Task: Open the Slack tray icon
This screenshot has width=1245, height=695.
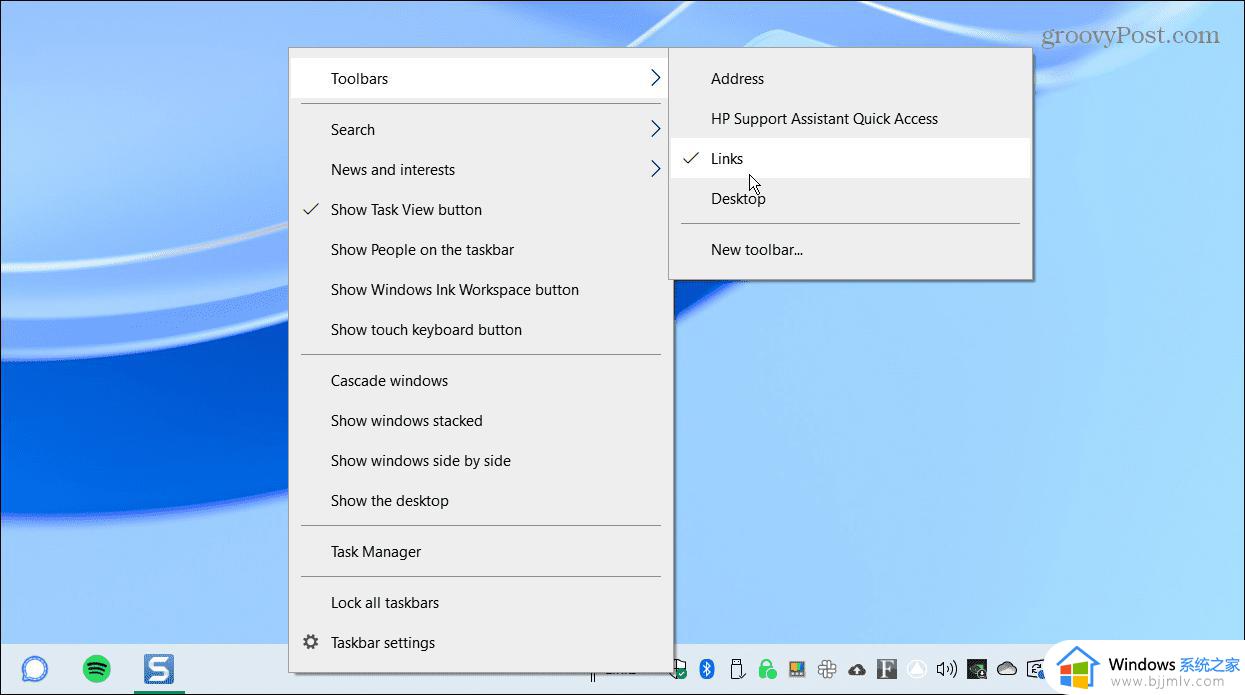Action: tap(827, 669)
